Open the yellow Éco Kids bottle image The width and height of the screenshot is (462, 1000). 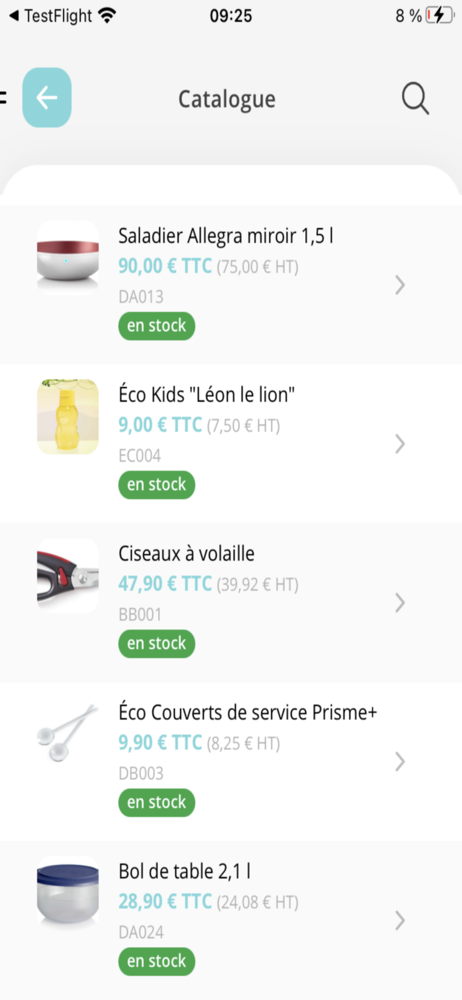click(68, 417)
